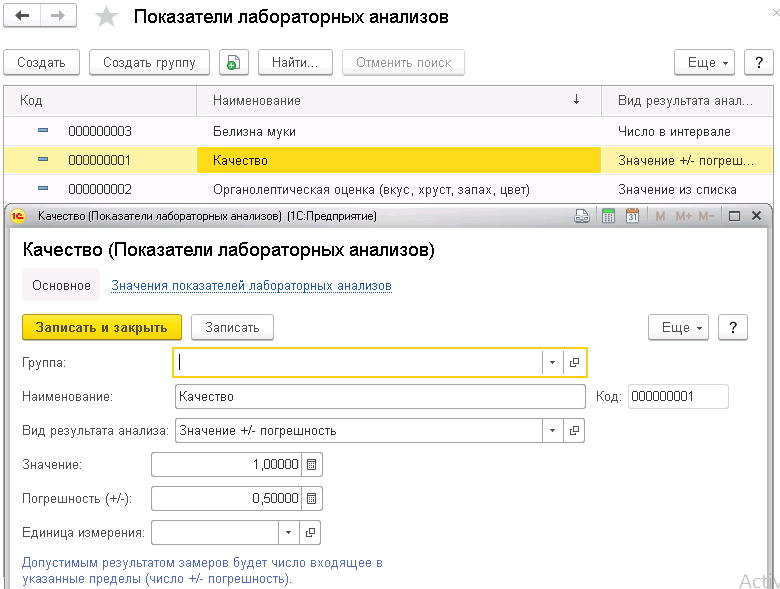The height and width of the screenshot is (589, 780).
Task: Switch to the Основное tab
Action: [61, 285]
